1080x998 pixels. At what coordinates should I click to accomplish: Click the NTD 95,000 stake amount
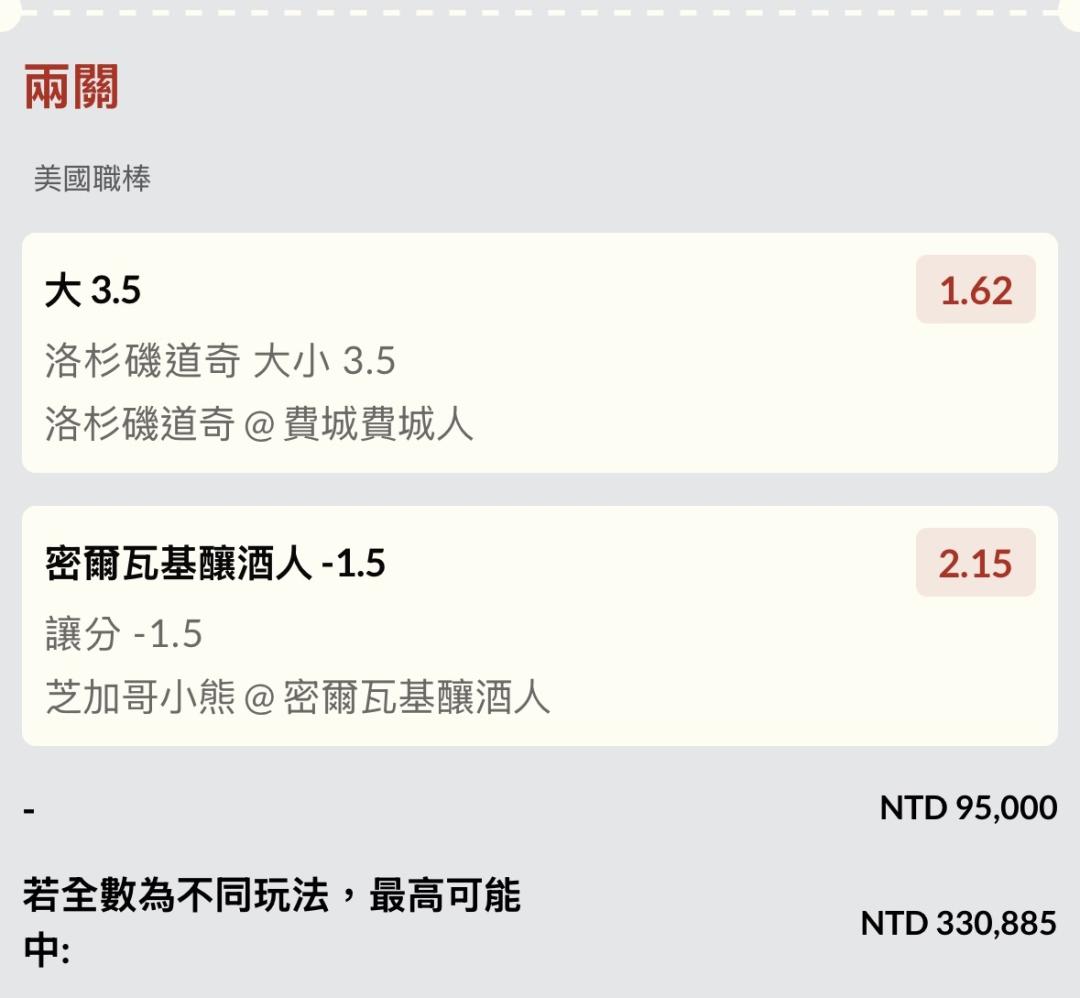pos(967,807)
